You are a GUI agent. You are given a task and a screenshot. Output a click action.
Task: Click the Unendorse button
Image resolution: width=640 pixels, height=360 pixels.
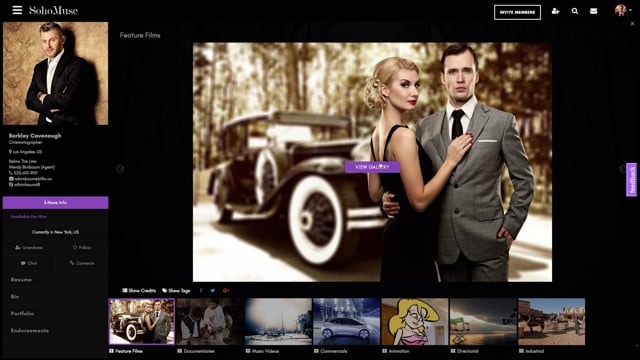point(29,247)
